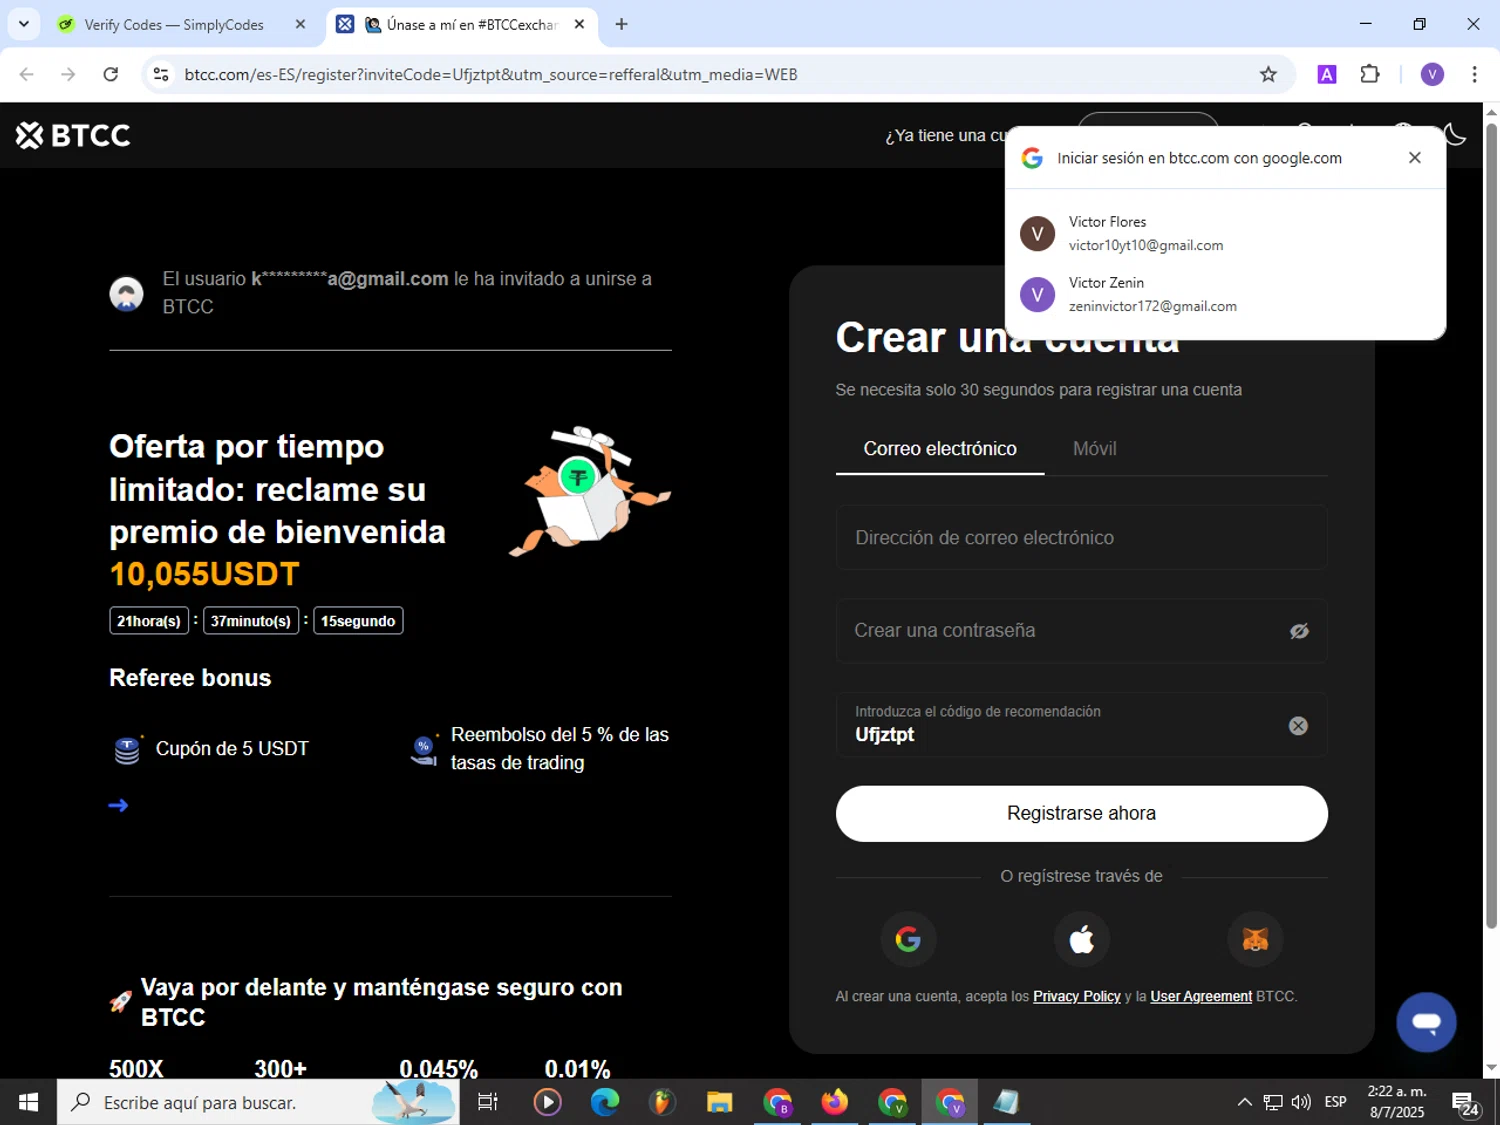
Task: Click the BTCC logo in header
Action: pyautogui.click(x=73, y=135)
